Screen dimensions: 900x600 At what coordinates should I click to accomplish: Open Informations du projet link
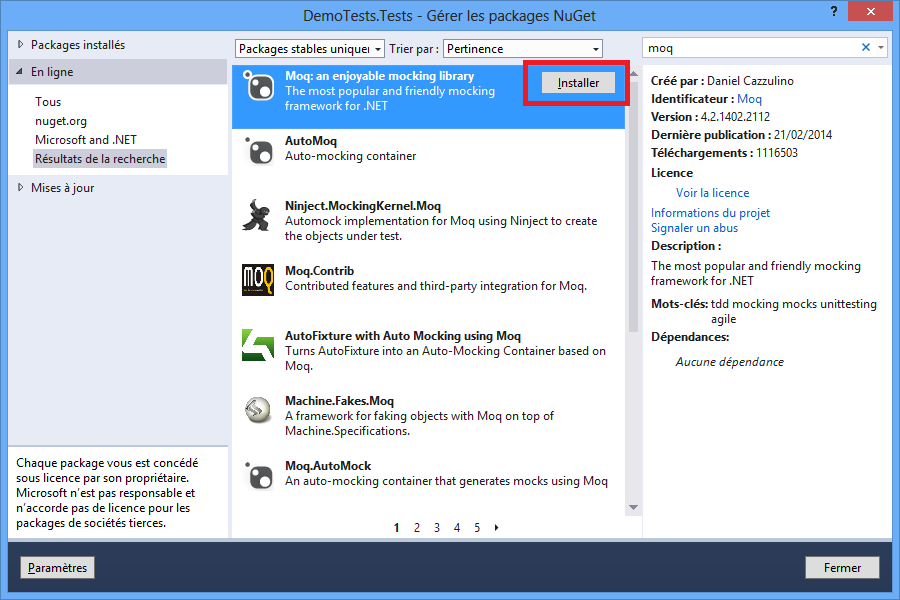pyautogui.click(x=710, y=212)
